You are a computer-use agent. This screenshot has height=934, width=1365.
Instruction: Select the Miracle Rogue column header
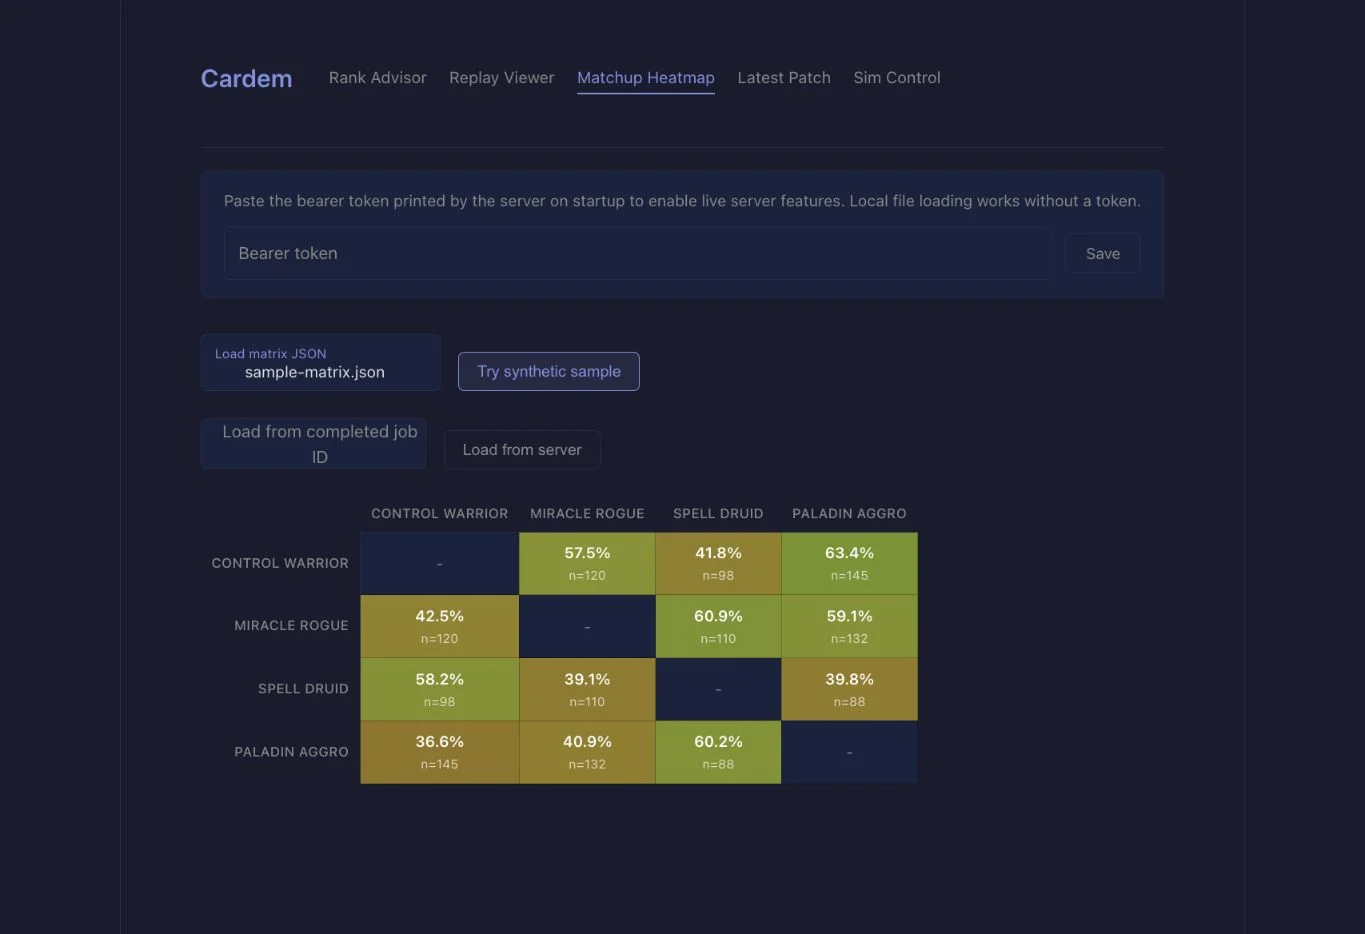tap(587, 513)
